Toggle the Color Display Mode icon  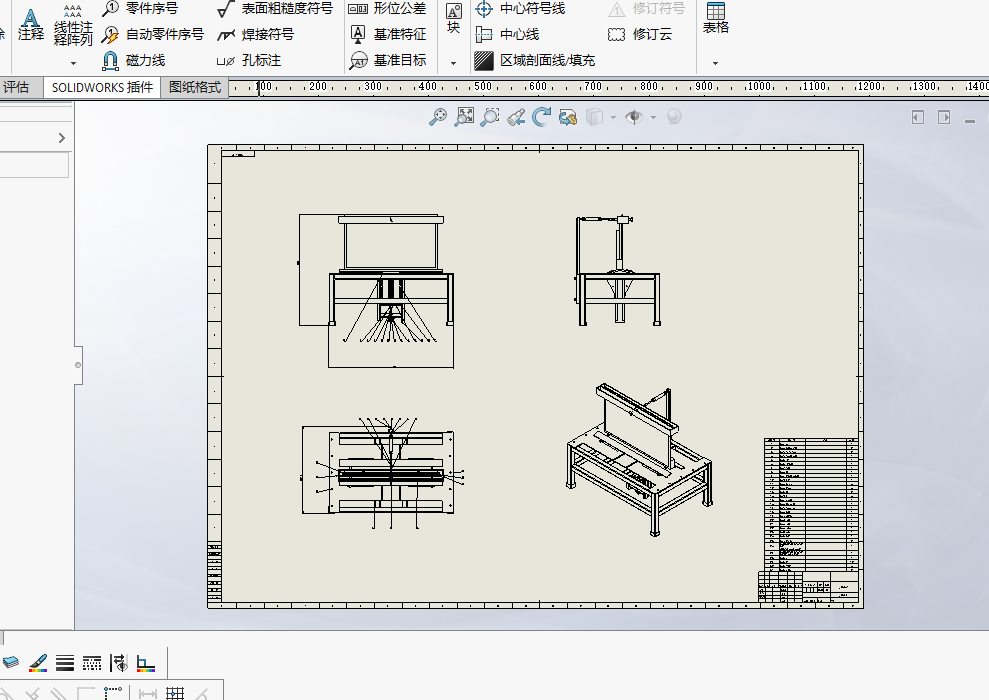[146, 663]
